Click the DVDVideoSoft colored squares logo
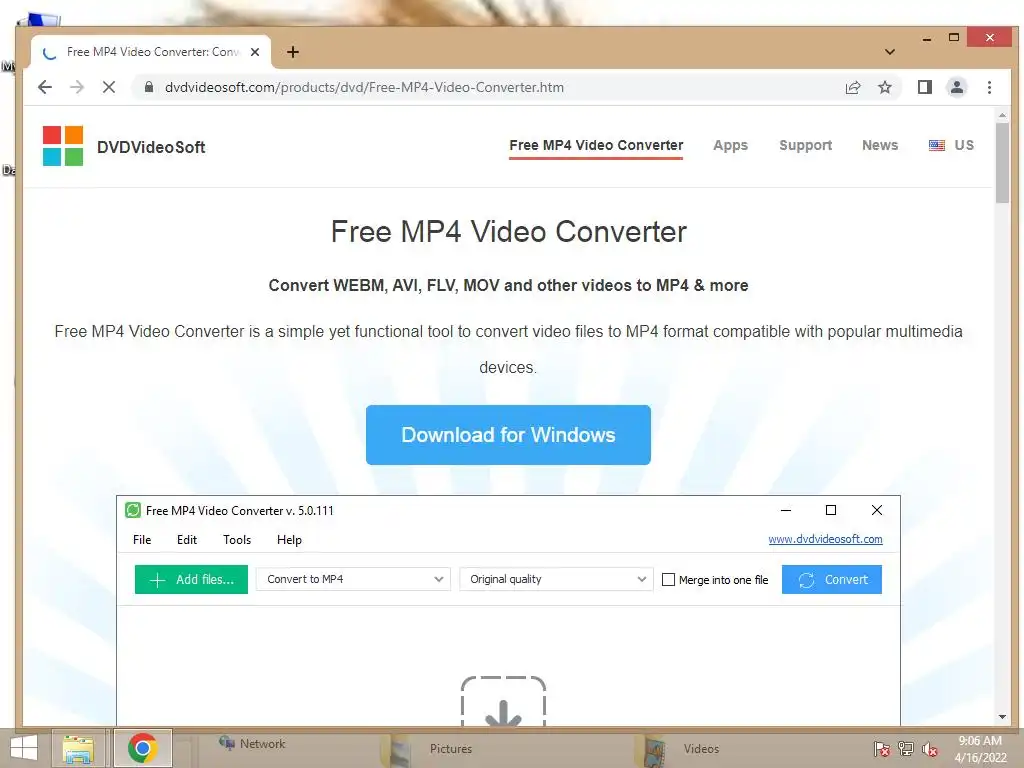 pyautogui.click(x=63, y=146)
